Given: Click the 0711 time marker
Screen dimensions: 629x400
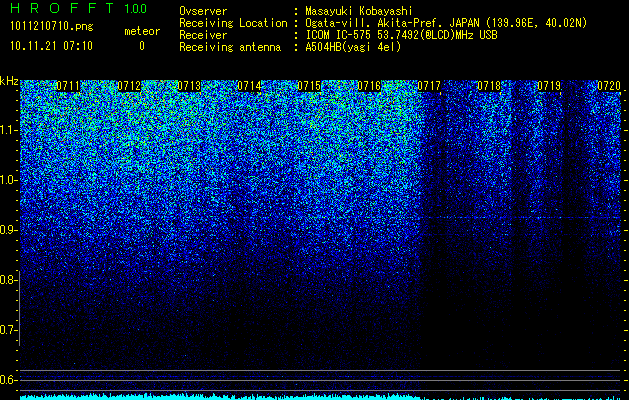Looking at the screenshot, I should [x=68, y=86].
